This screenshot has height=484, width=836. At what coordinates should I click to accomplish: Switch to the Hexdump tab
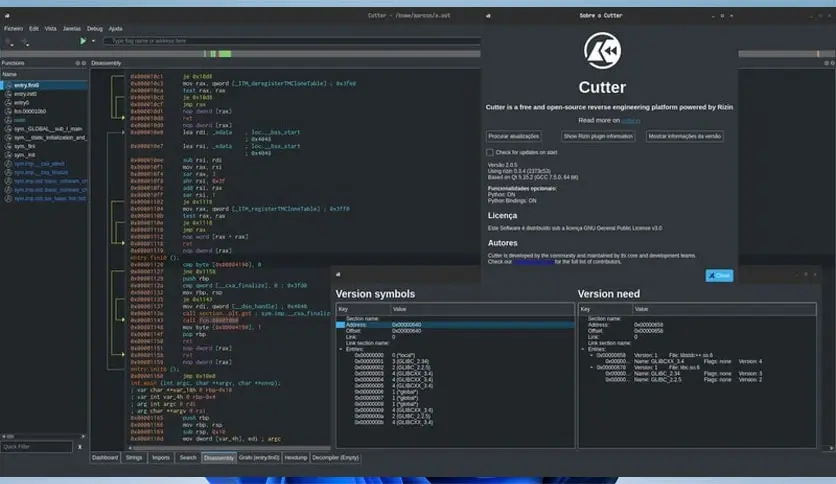pyautogui.click(x=295, y=457)
